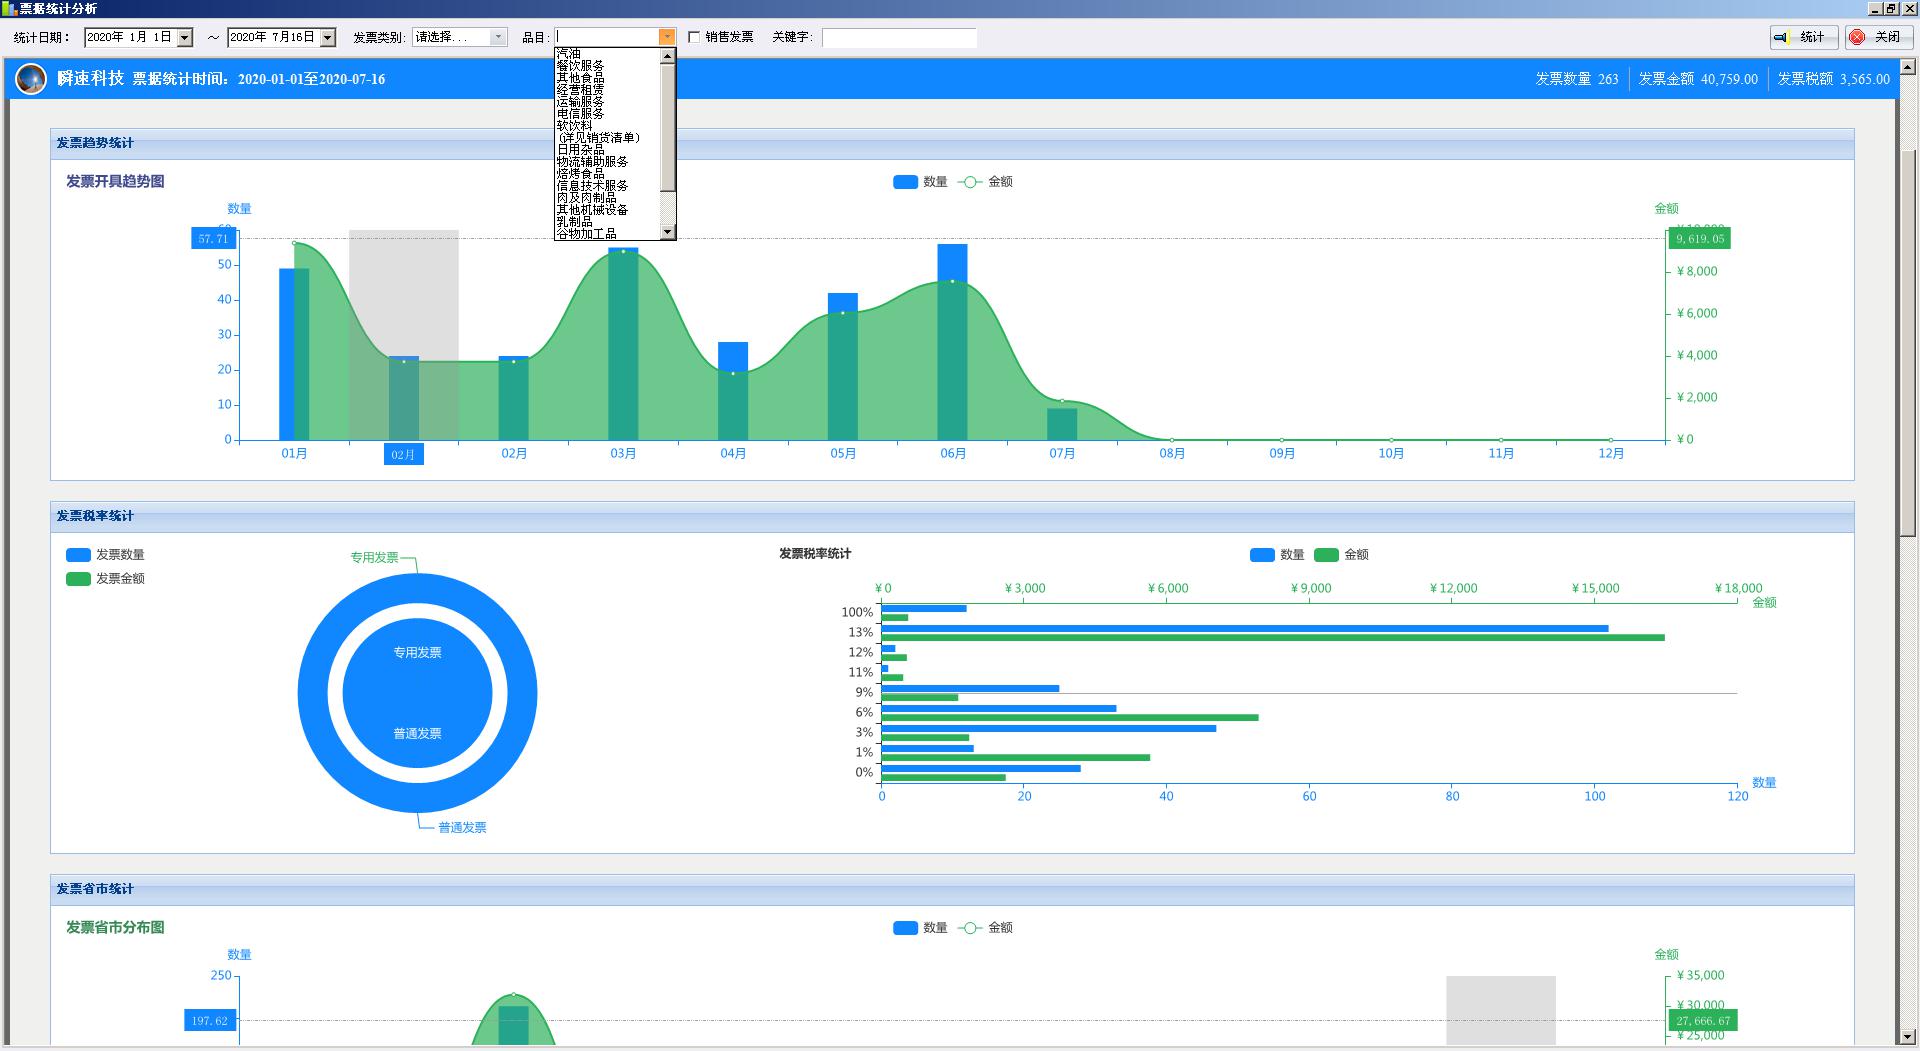Screen dimensions: 1920x1051
Task: Toggle the 发票数量 legend beside the donut chart
Action: 105,555
